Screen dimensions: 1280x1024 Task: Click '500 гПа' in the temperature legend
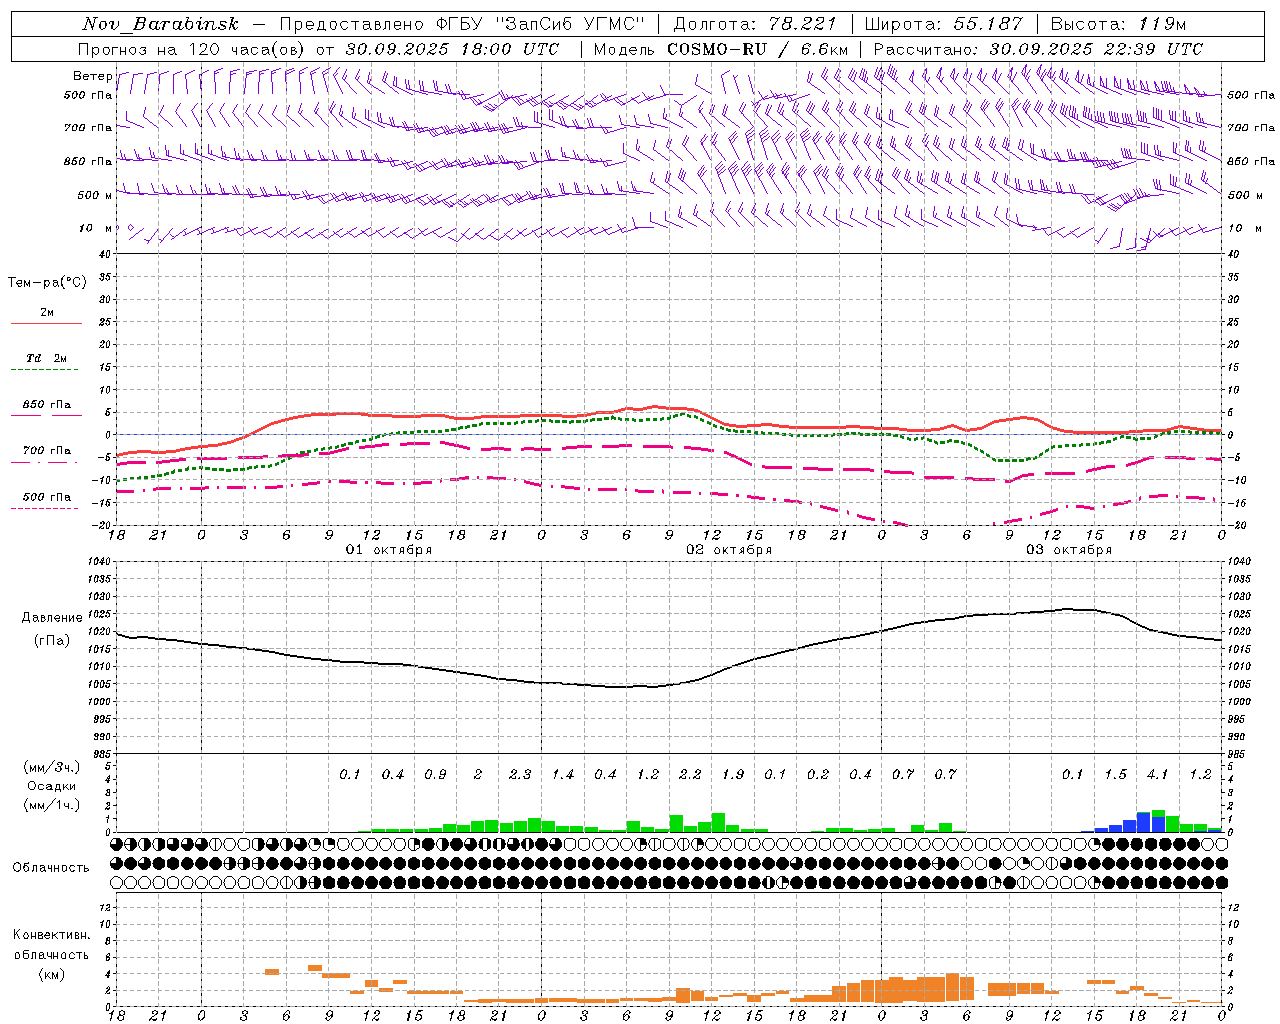pos(46,497)
